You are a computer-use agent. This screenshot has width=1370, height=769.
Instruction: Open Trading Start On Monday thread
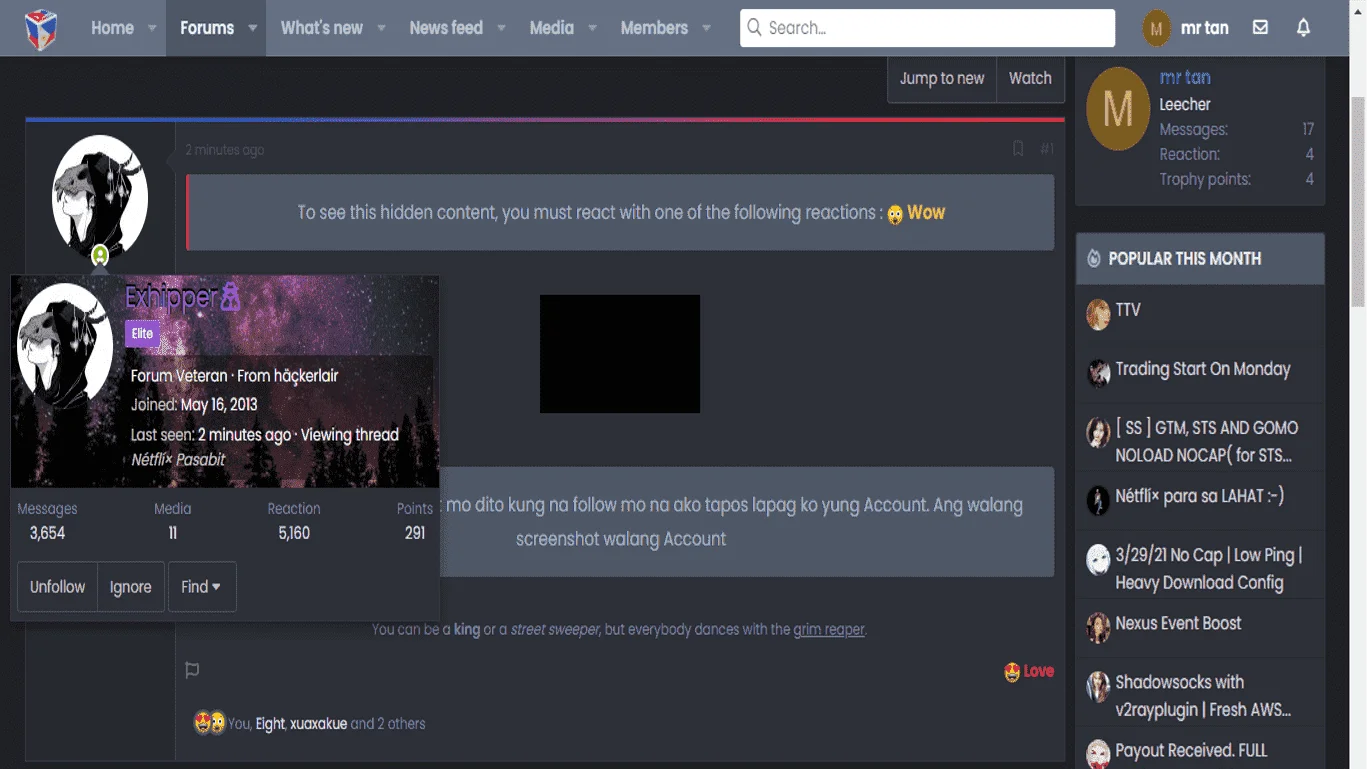[1203, 369]
